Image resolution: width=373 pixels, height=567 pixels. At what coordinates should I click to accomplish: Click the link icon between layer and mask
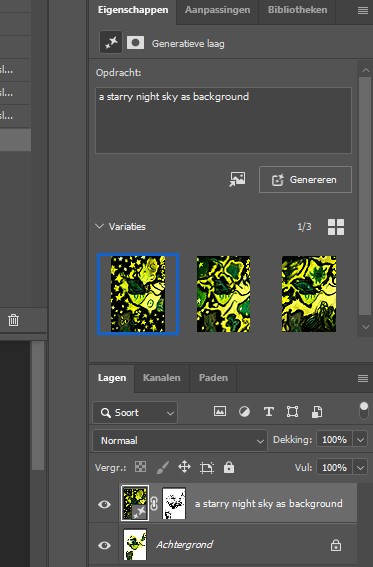point(154,504)
